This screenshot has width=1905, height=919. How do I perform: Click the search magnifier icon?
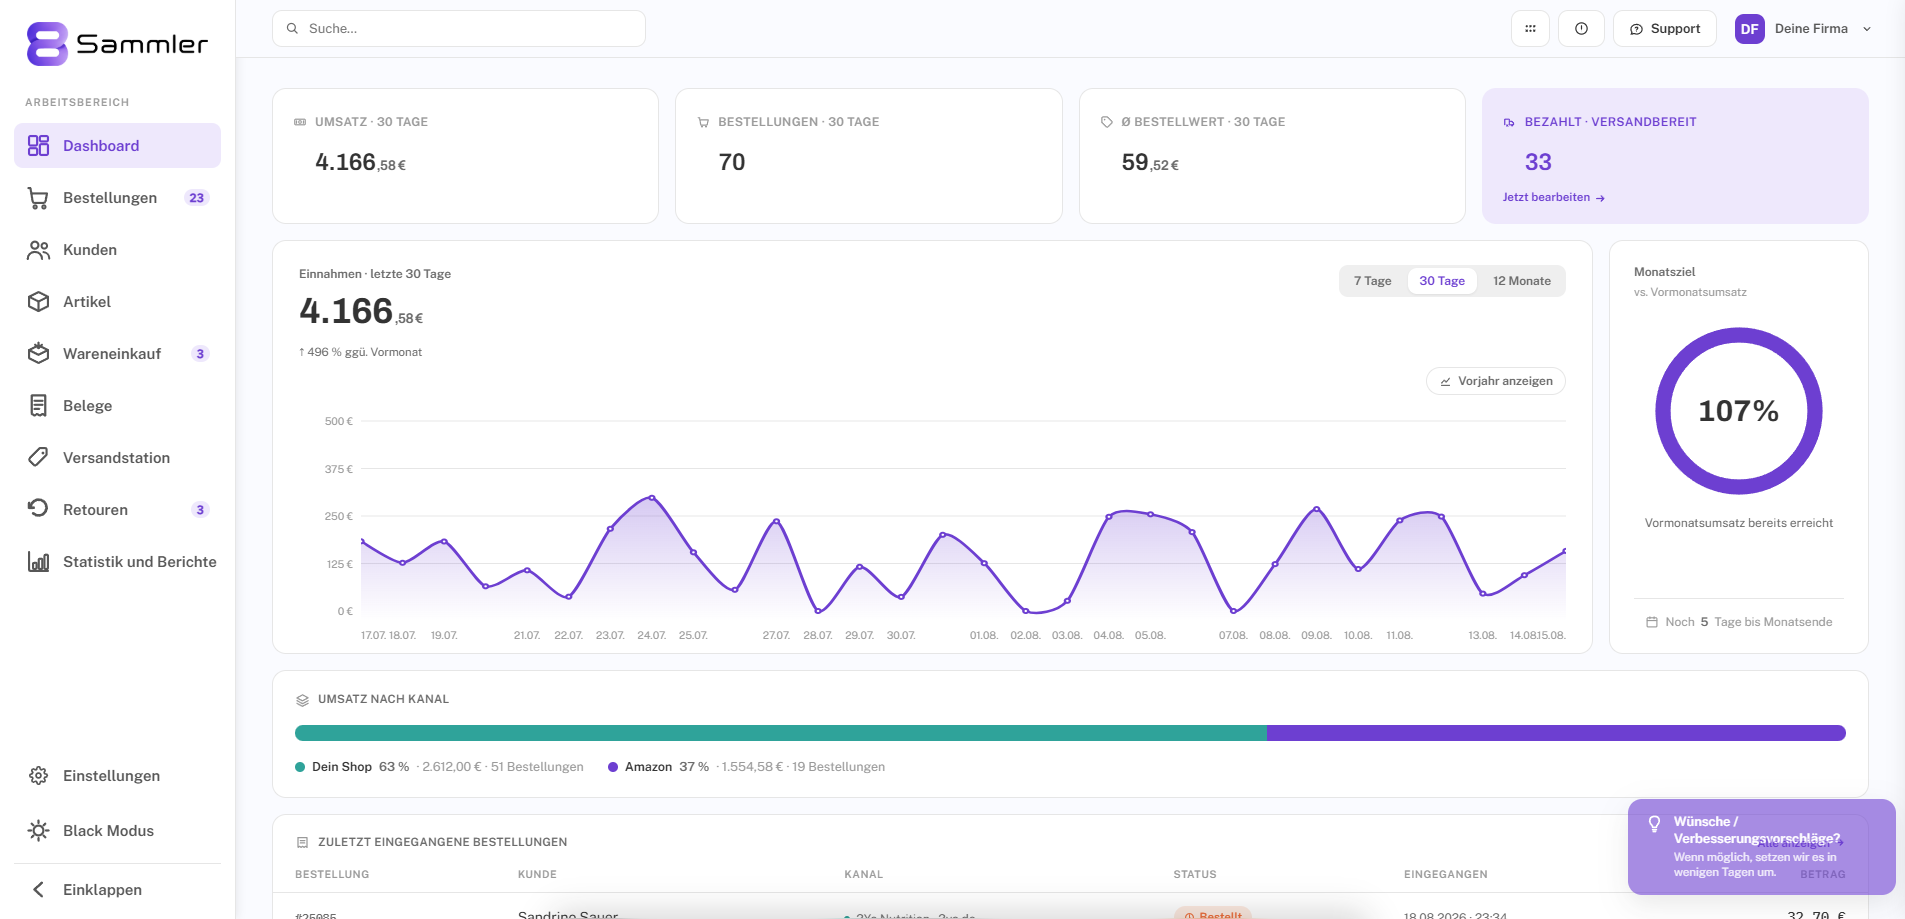pyautogui.click(x=293, y=29)
